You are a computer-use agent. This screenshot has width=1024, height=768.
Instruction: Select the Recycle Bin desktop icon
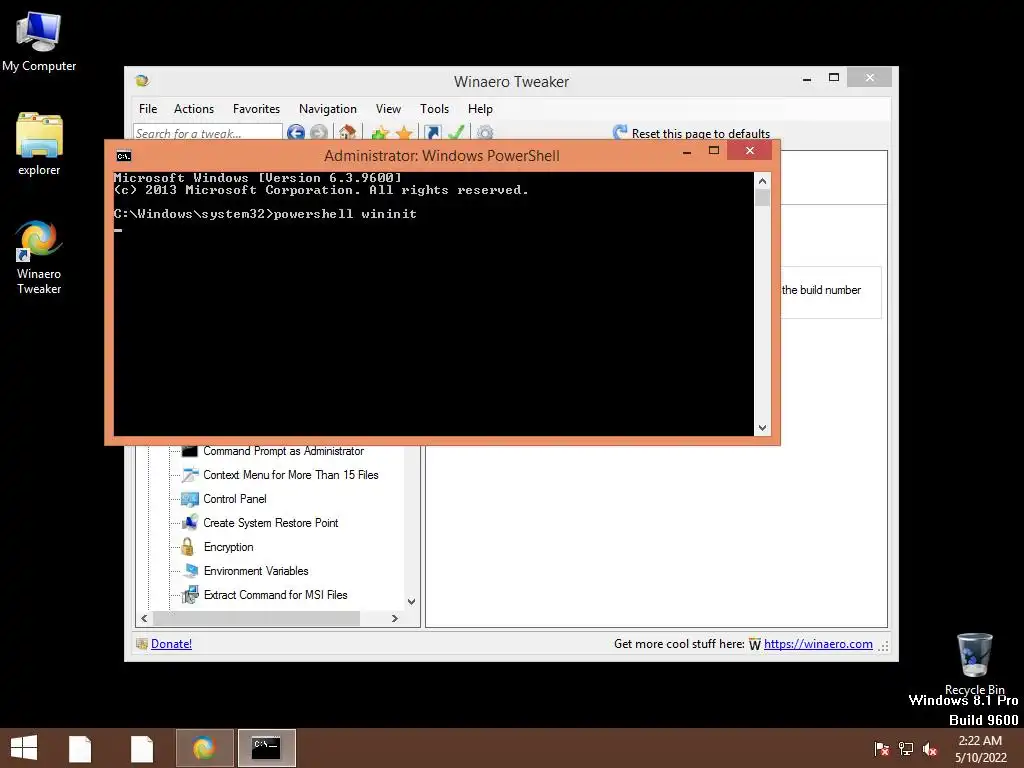tap(974, 664)
